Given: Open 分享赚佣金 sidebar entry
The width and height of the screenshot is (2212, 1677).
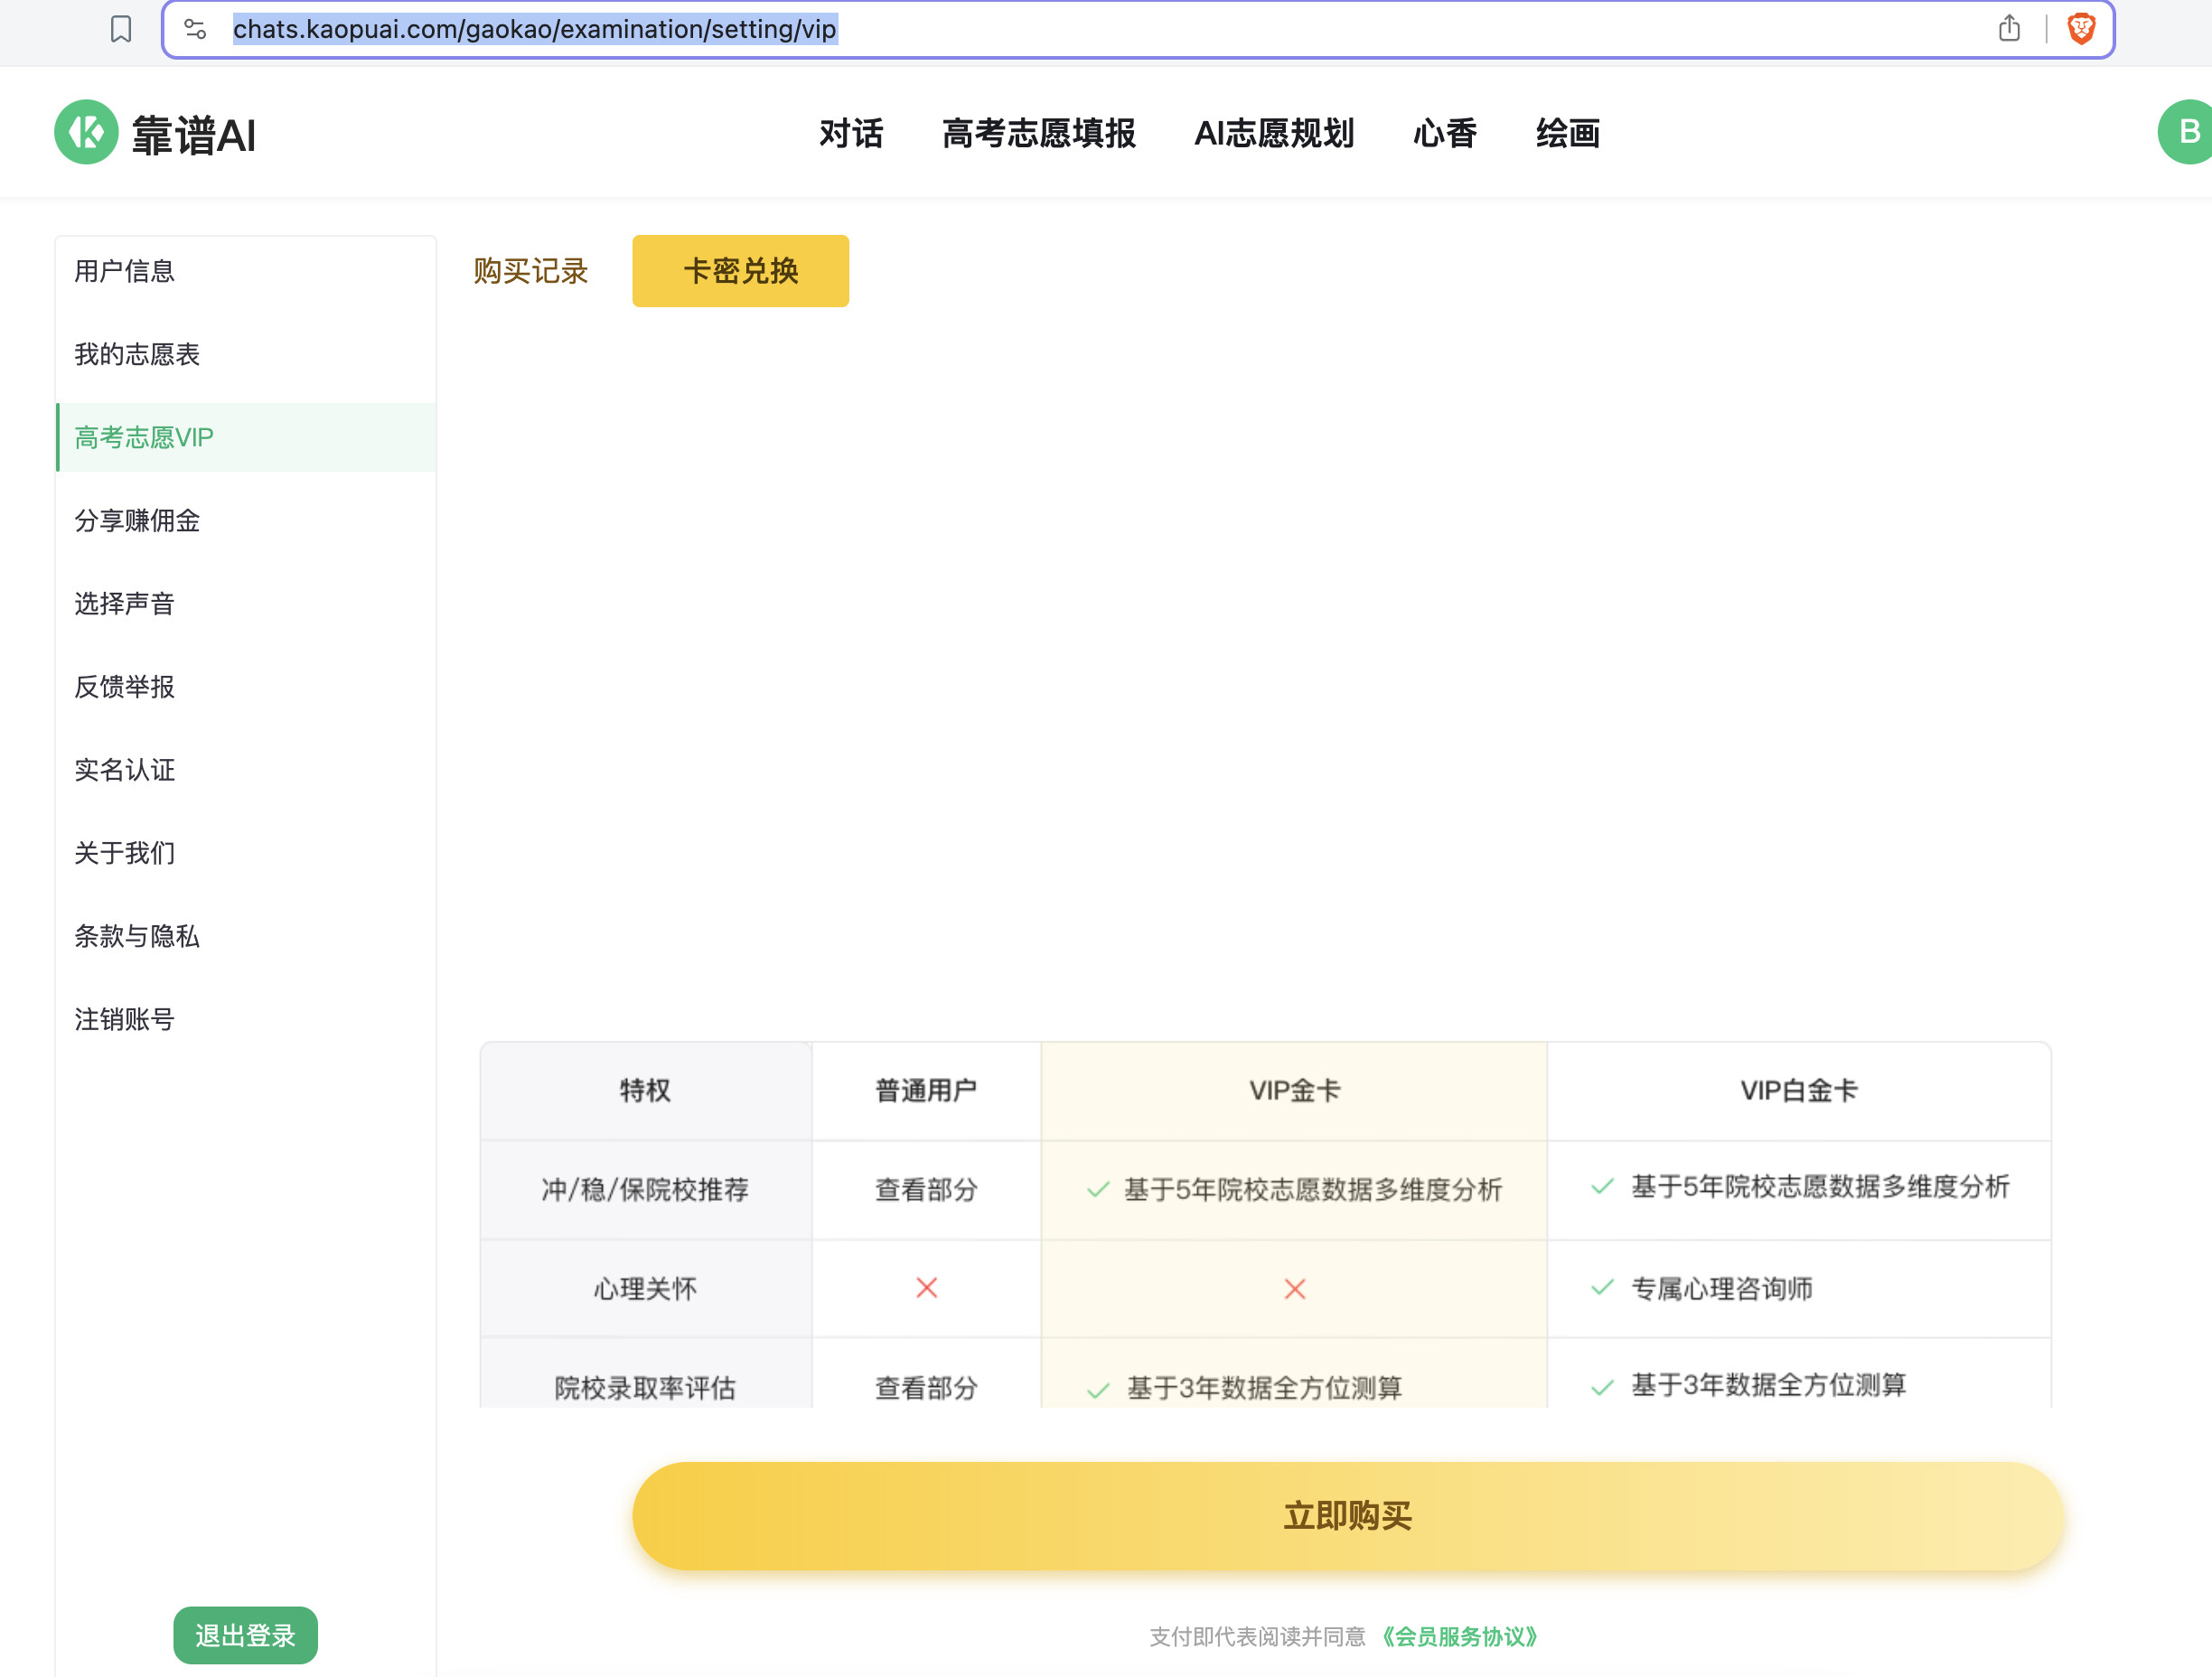Looking at the screenshot, I should (137, 520).
